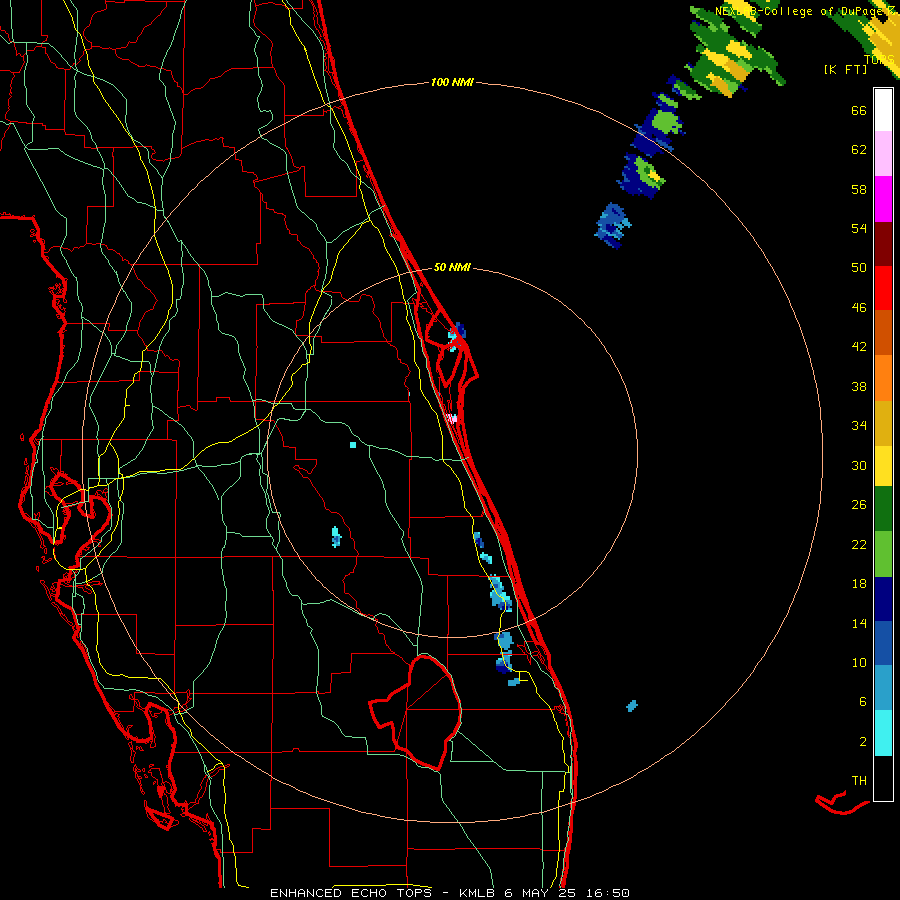Click the 'NEXLAB-College of DuPage' credit text

pos(801,11)
